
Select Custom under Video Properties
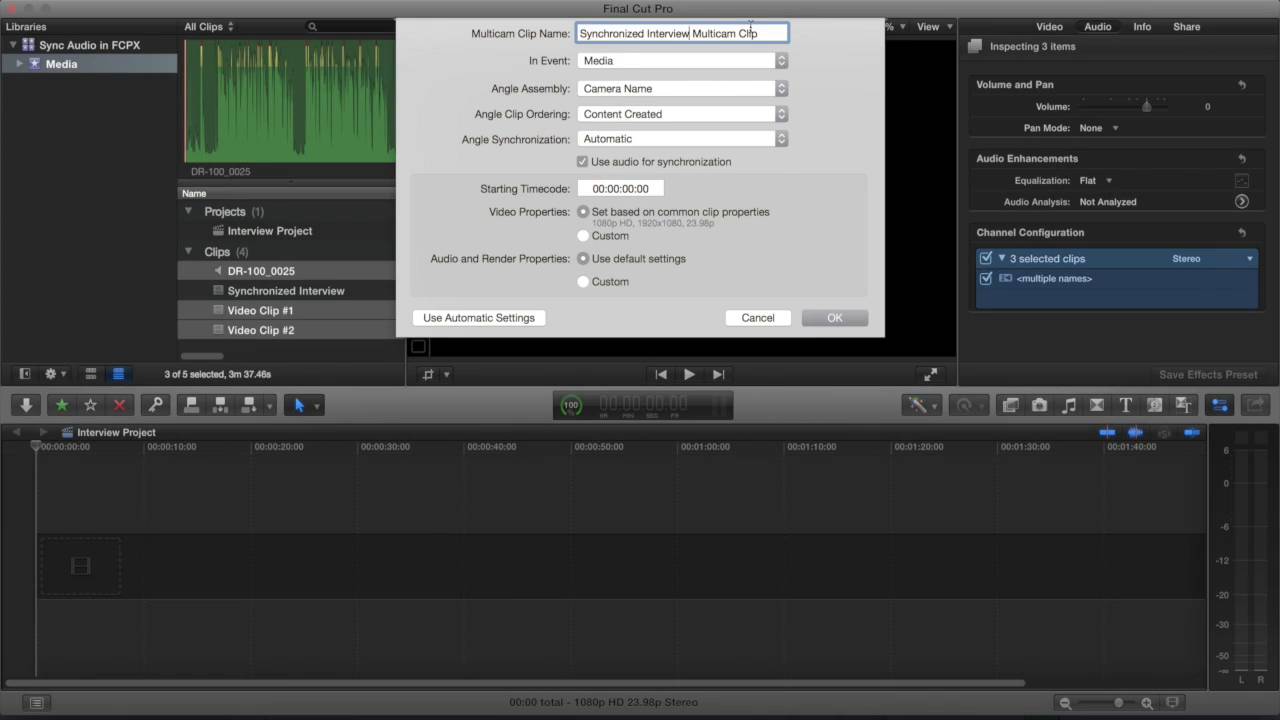point(583,236)
